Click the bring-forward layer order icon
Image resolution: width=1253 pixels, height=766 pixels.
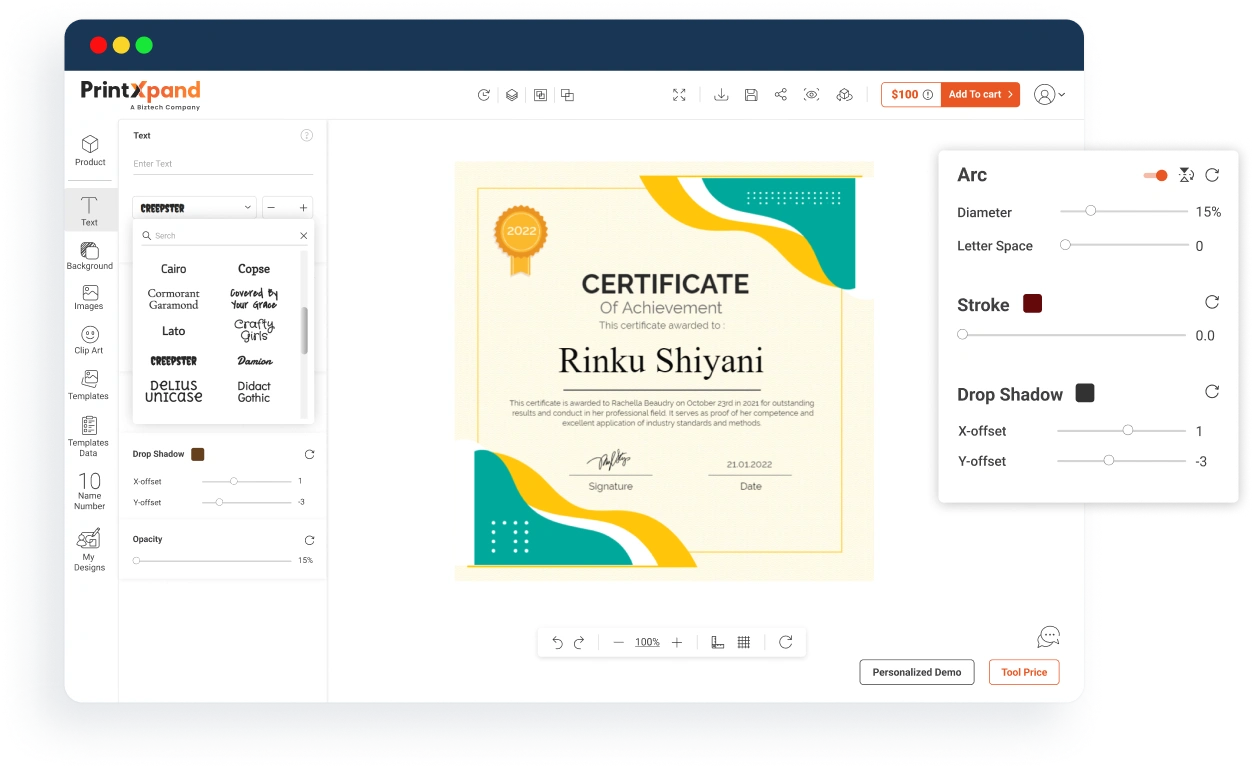click(x=540, y=95)
